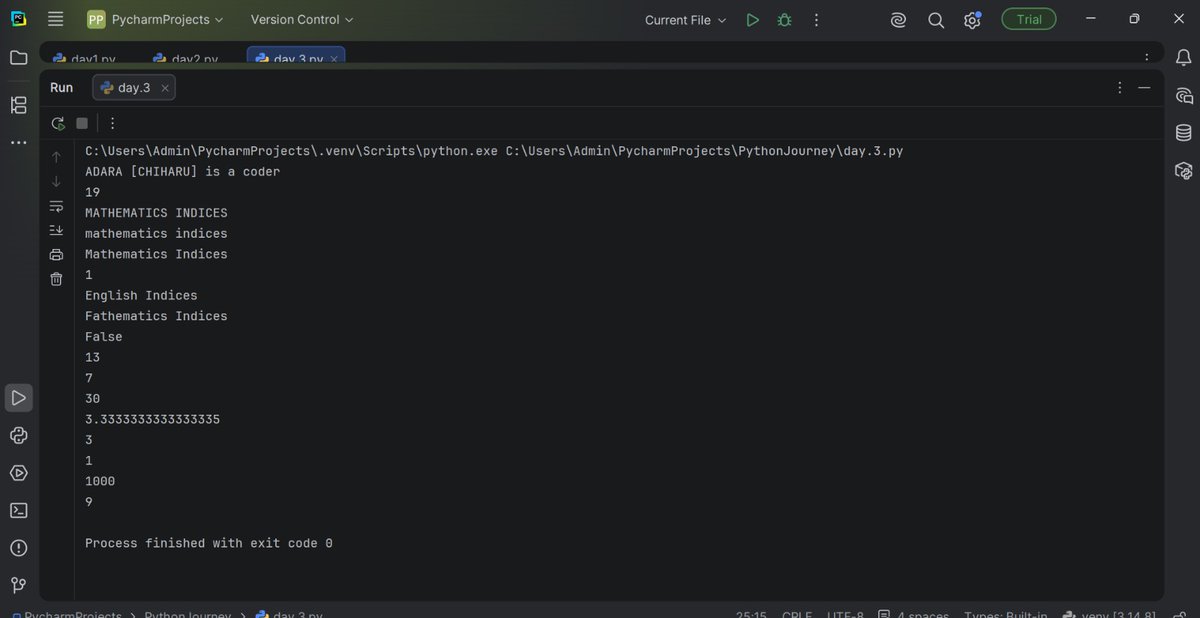Run the current file with green play icon
This screenshot has height=618, width=1200.
(x=753, y=20)
